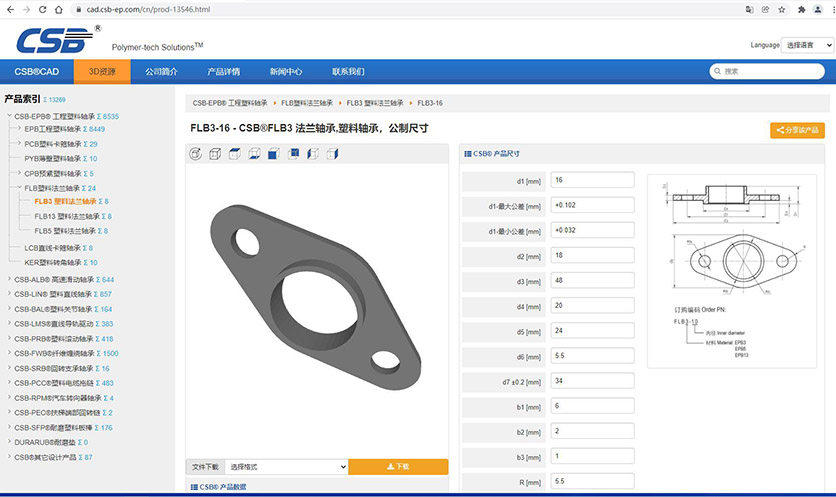This screenshot has height=497, width=836.
Task: Select the top face cube view icon
Action: click(235, 154)
